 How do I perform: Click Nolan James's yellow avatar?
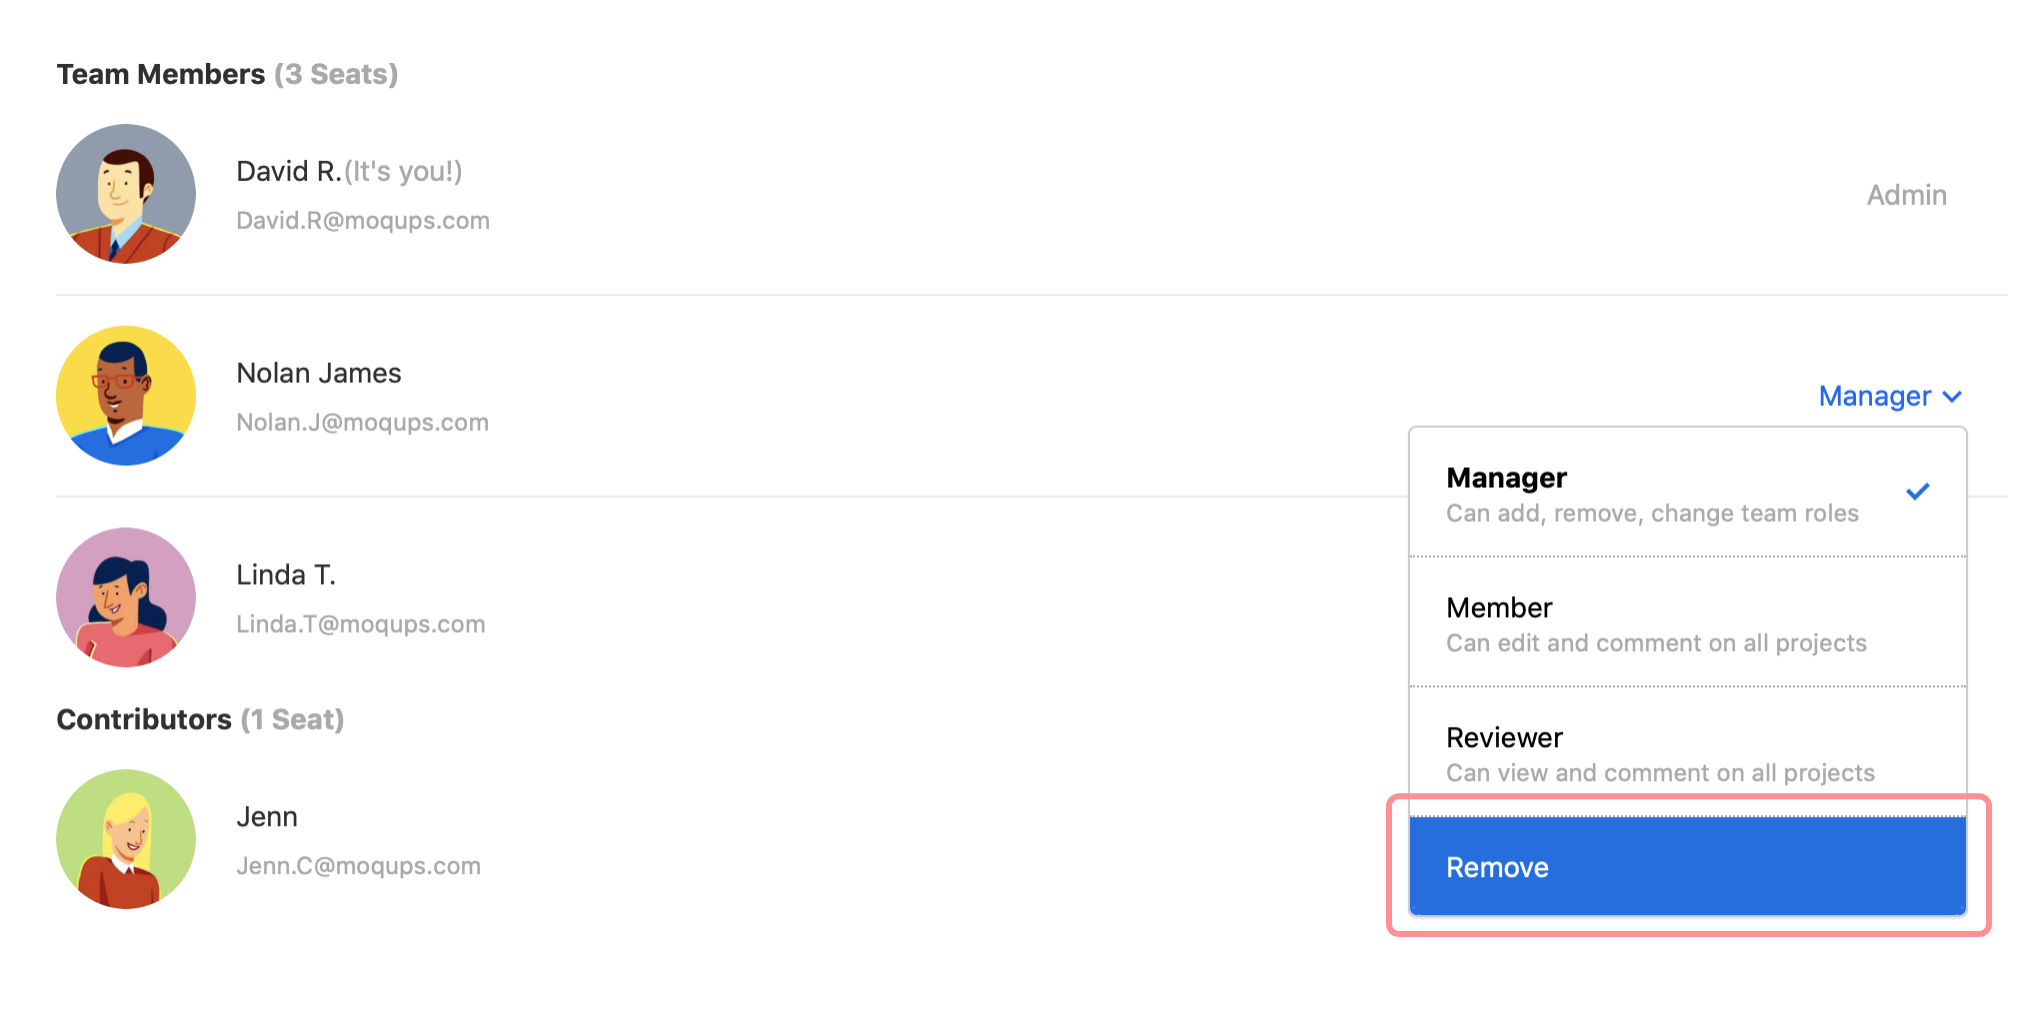[x=126, y=395]
